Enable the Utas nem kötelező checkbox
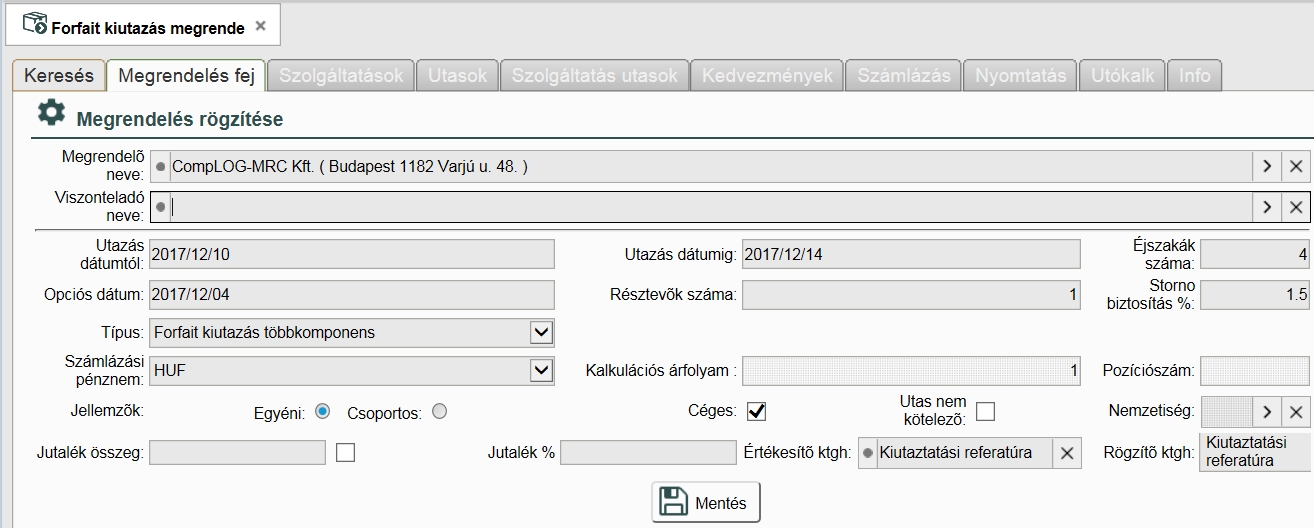This screenshot has width=1314, height=528. (x=986, y=411)
